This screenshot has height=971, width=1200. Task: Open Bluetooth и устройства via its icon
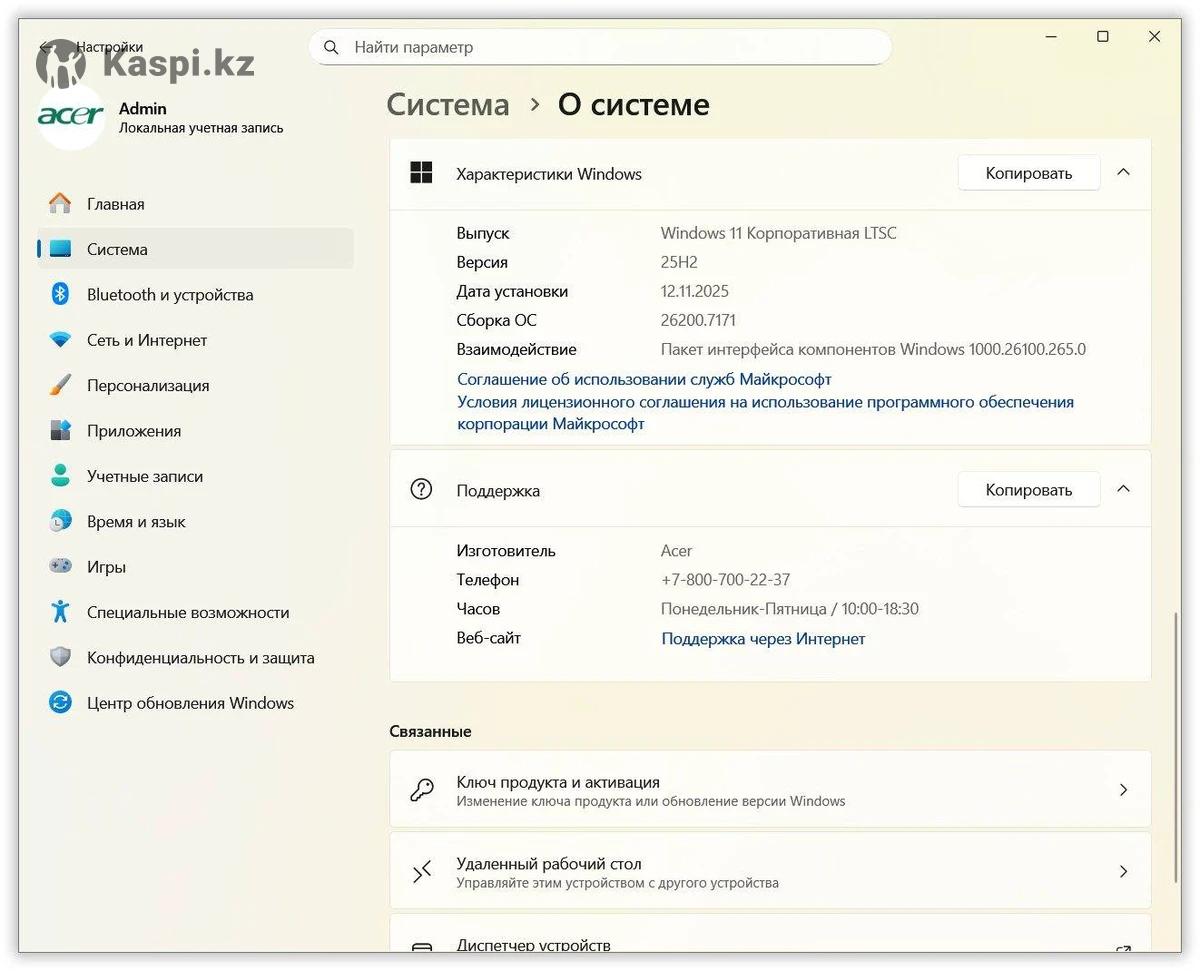(60, 294)
